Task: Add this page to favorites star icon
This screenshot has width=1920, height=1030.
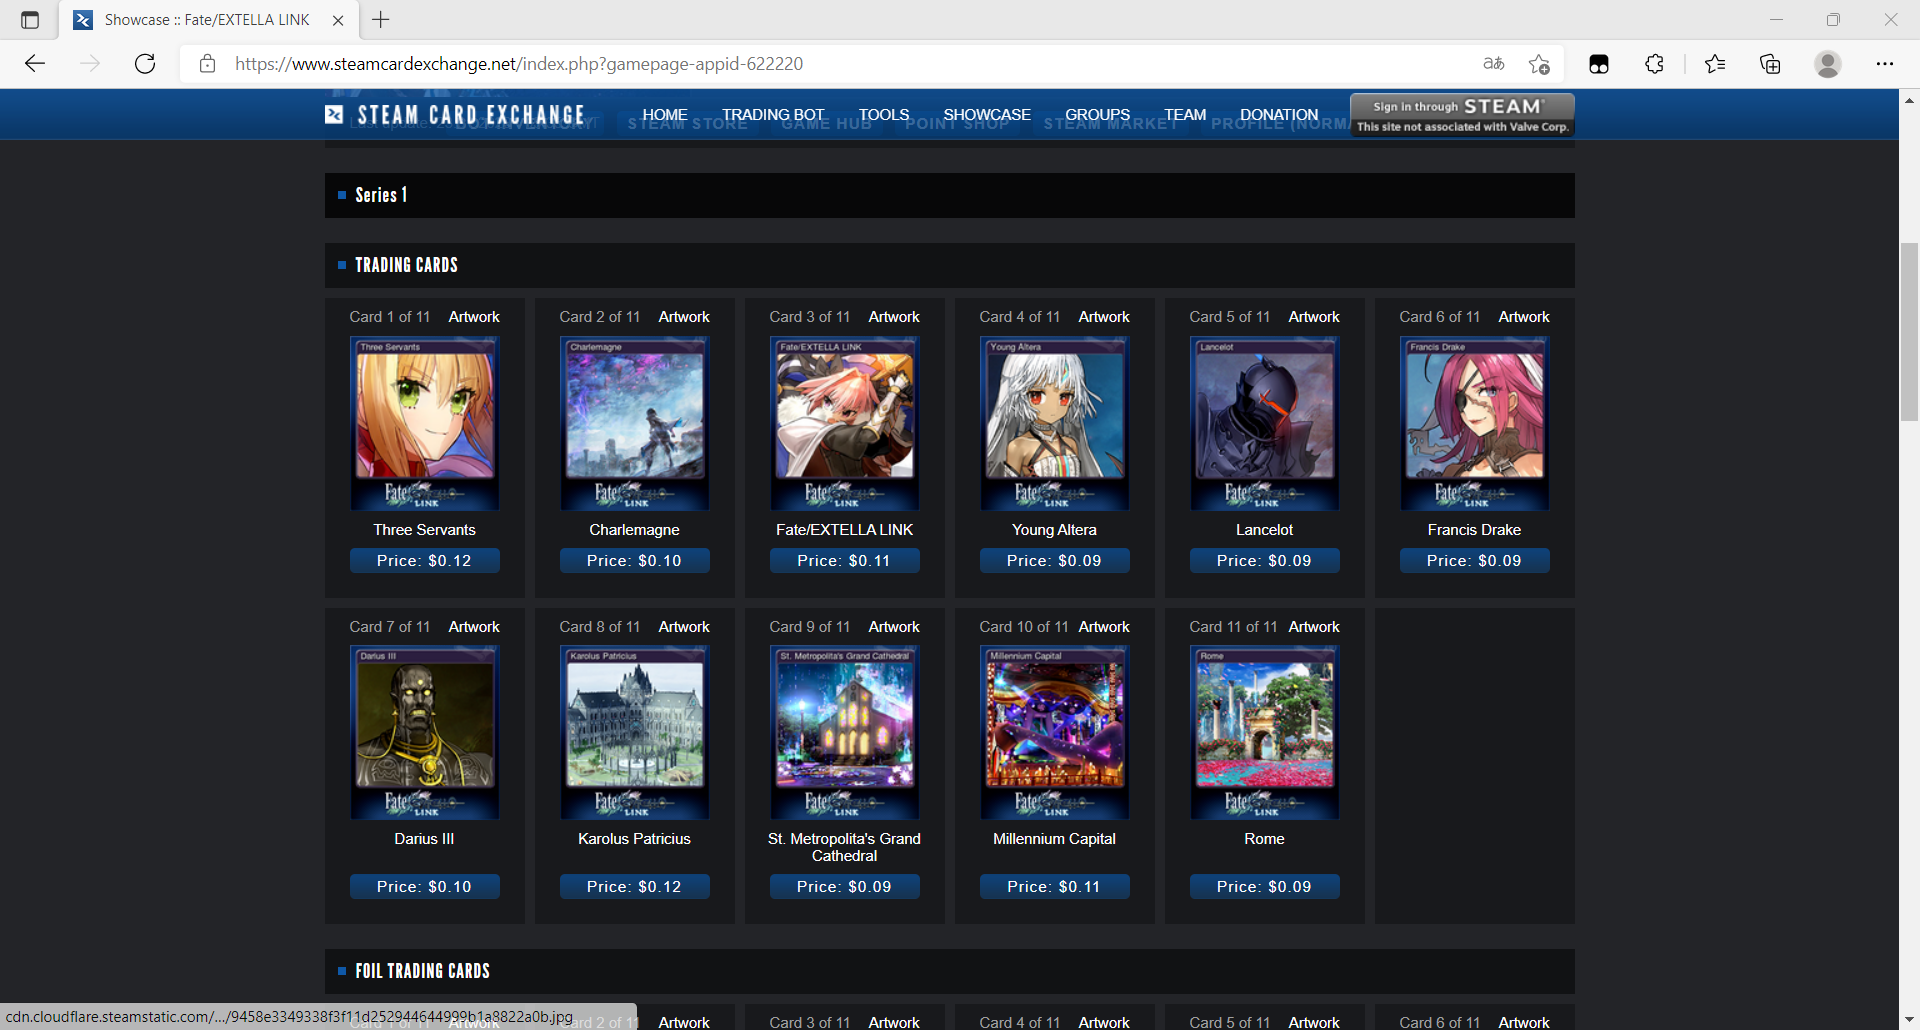Action: pos(1539,64)
